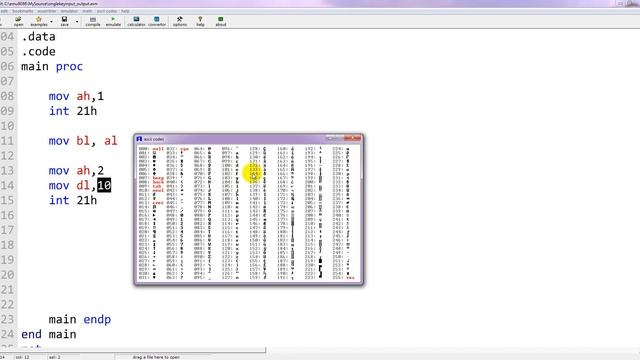Image resolution: width=640 pixels, height=360 pixels.
Task: Click the 'drag a file here to open' status text
Action: (156, 357)
